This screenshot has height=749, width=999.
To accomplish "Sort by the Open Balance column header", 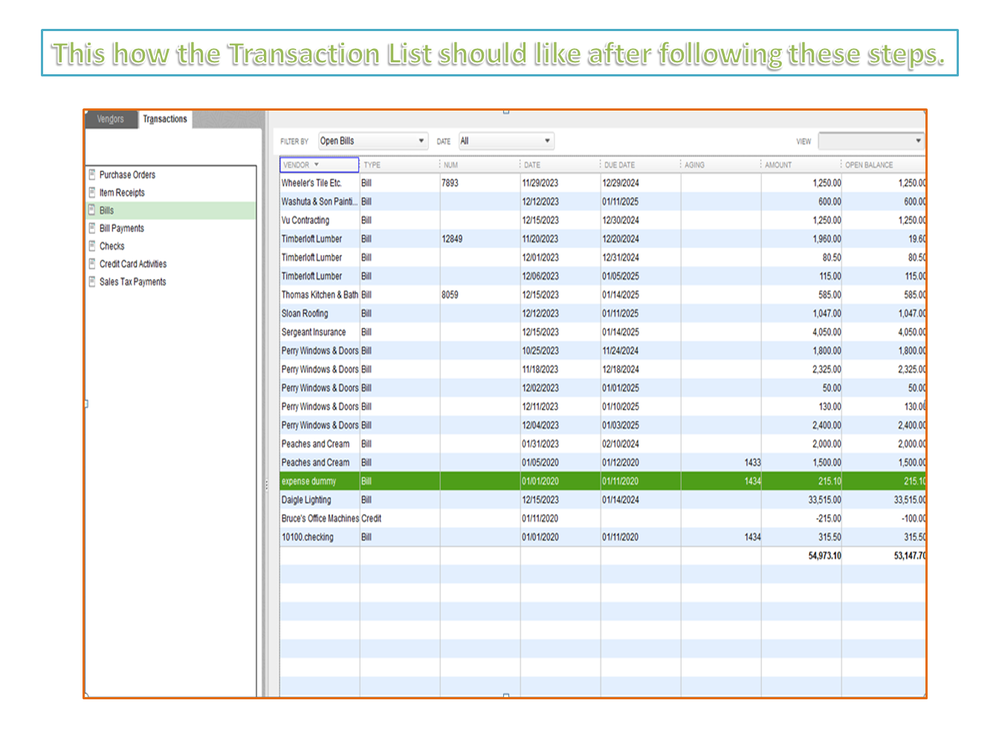I will tap(884, 164).
